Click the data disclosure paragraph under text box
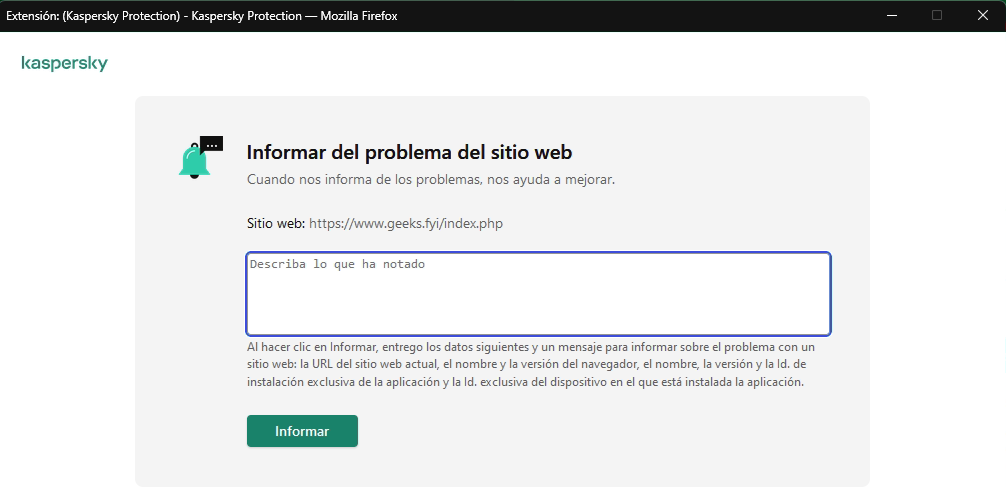1006x487 pixels. 531,364
